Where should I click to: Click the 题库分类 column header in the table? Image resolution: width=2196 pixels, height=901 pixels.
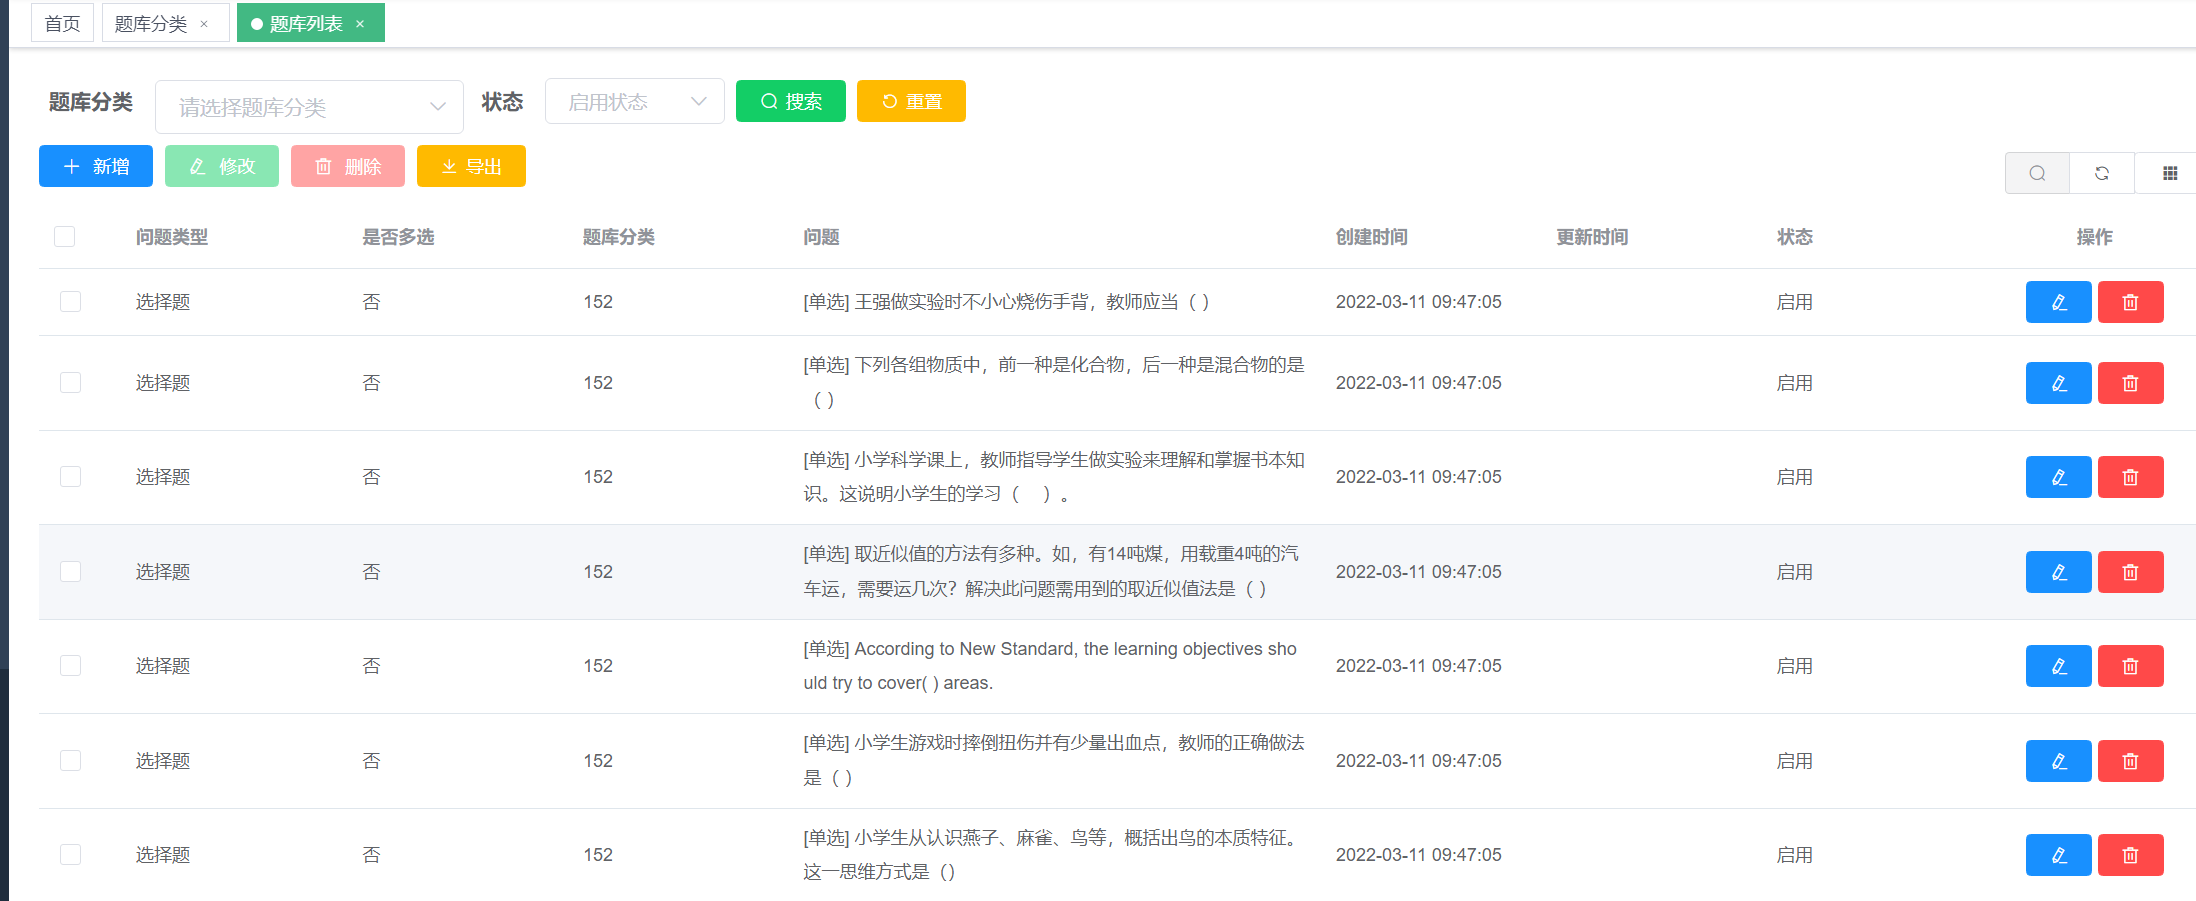pyautogui.click(x=619, y=237)
